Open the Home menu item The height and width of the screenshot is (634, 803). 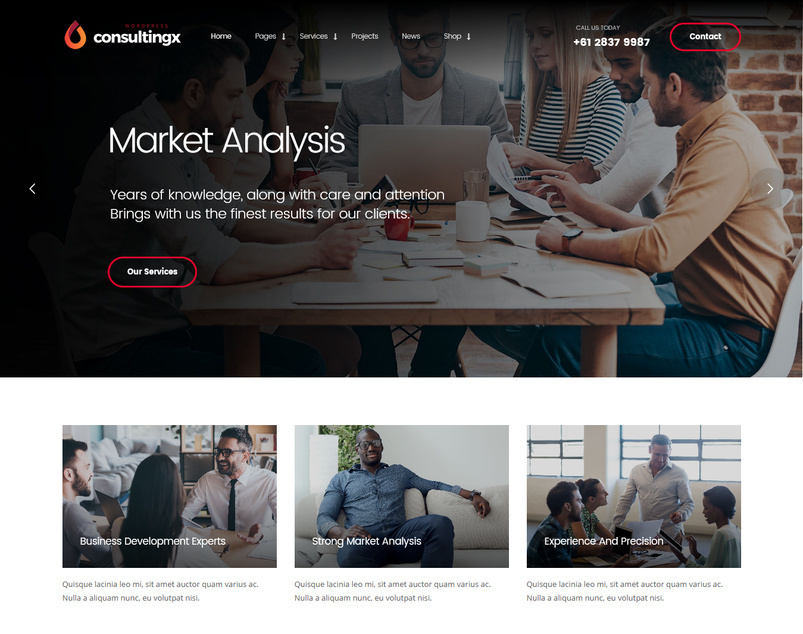pos(221,36)
